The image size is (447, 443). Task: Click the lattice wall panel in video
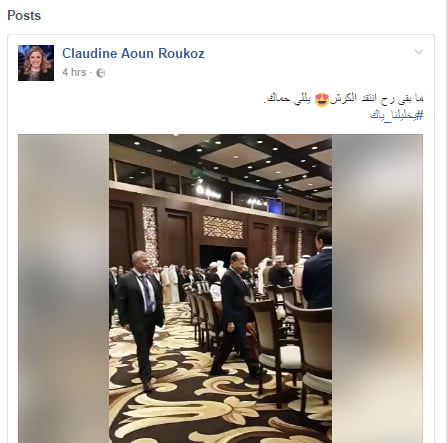pos(223,227)
